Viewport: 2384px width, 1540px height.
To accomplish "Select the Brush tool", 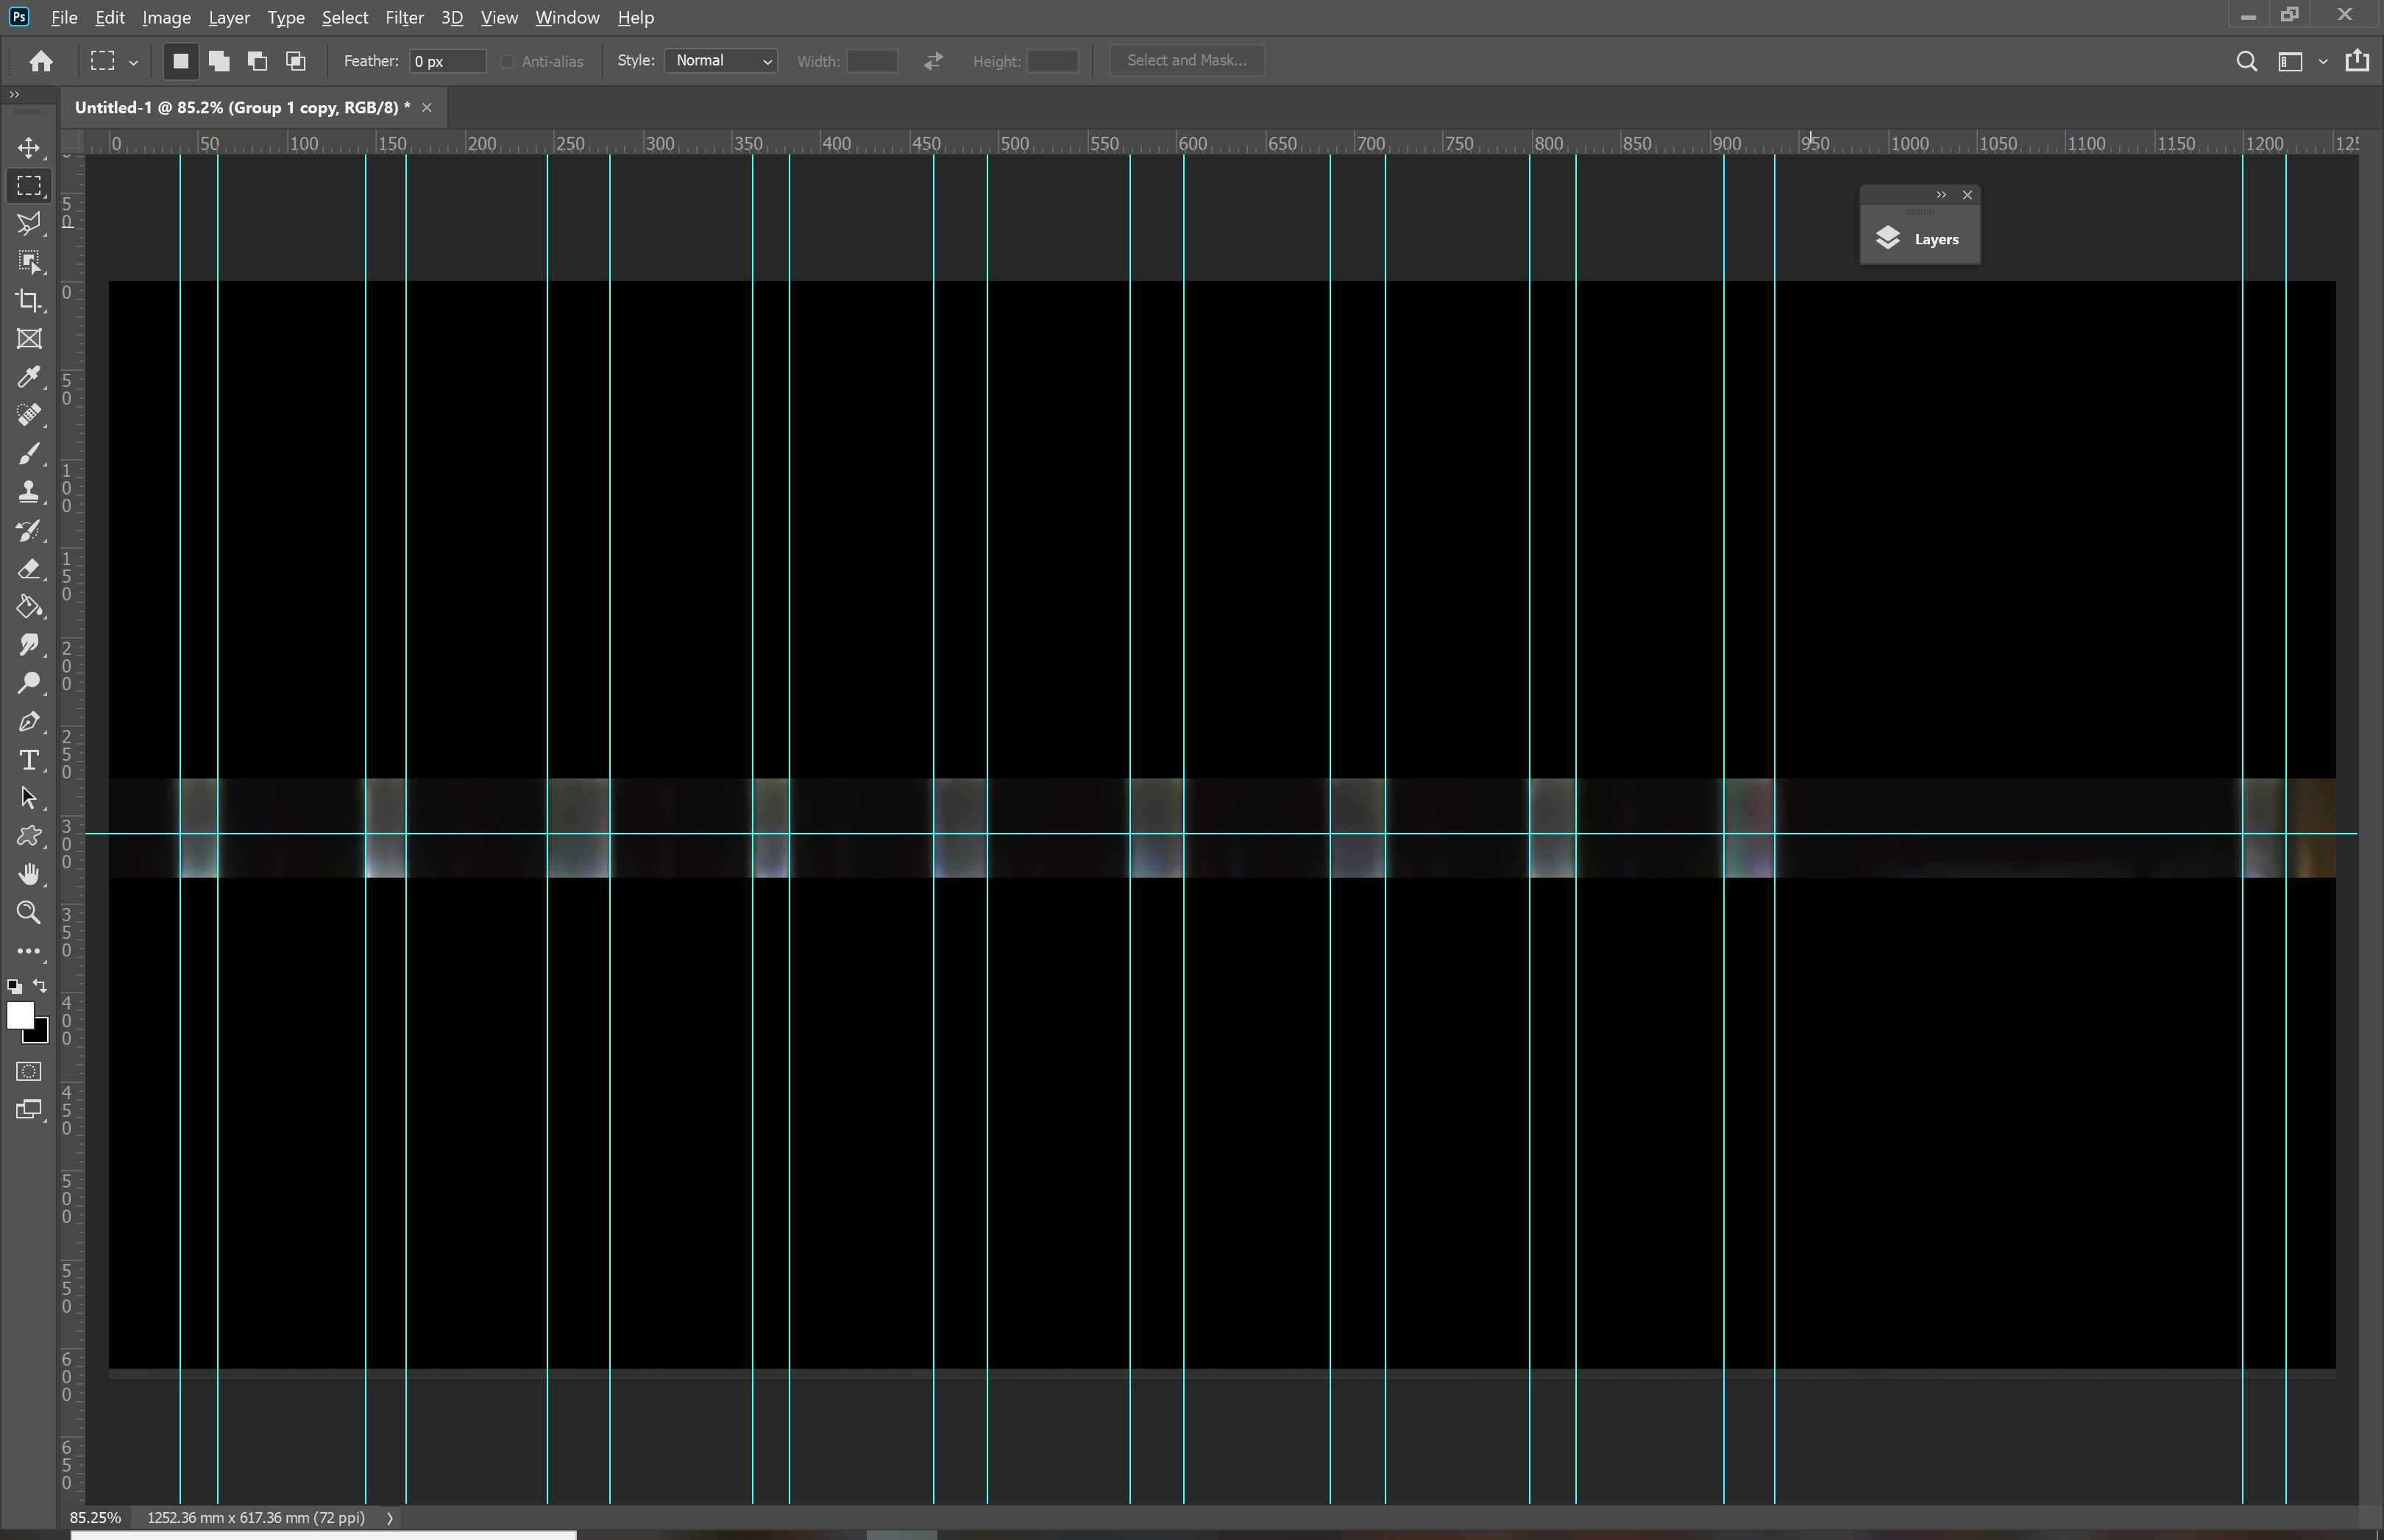I will click(29, 454).
